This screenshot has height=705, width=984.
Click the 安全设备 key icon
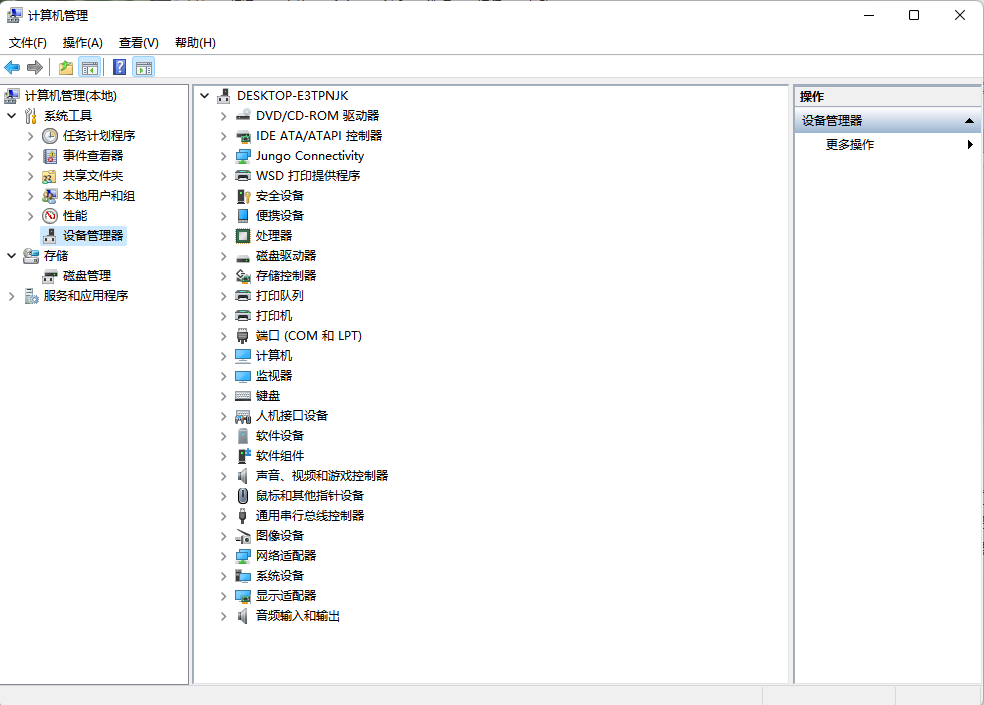coord(243,196)
